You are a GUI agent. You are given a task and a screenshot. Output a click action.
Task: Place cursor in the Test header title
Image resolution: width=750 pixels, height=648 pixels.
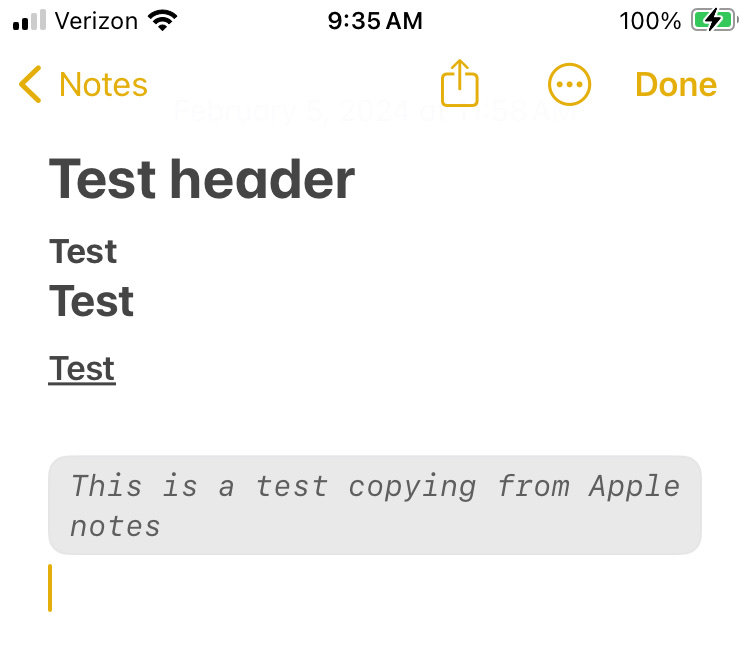[202, 179]
